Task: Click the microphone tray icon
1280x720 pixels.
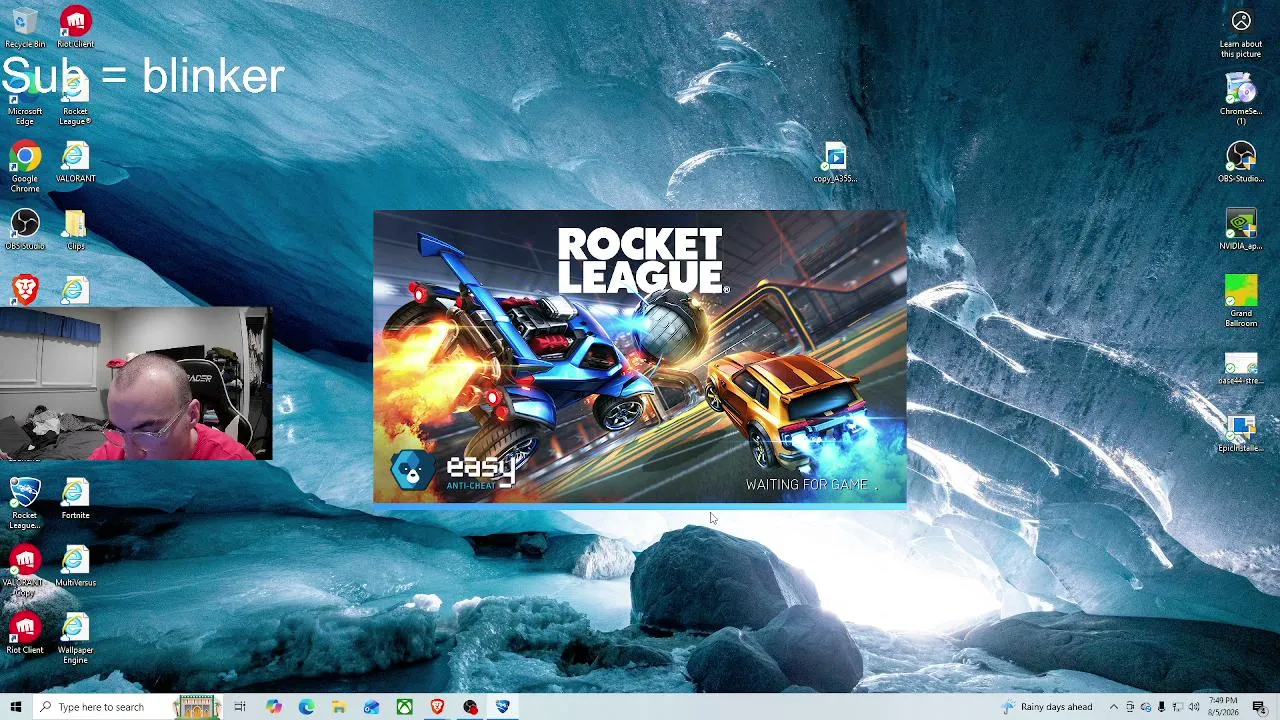Action: click(1161, 707)
